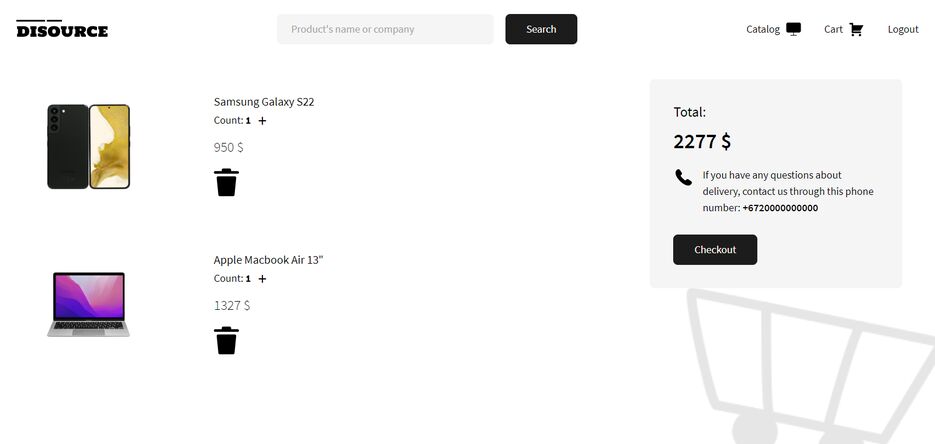
Task: Remove Apple Macbook Air using trash icon
Action: pos(226,340)
